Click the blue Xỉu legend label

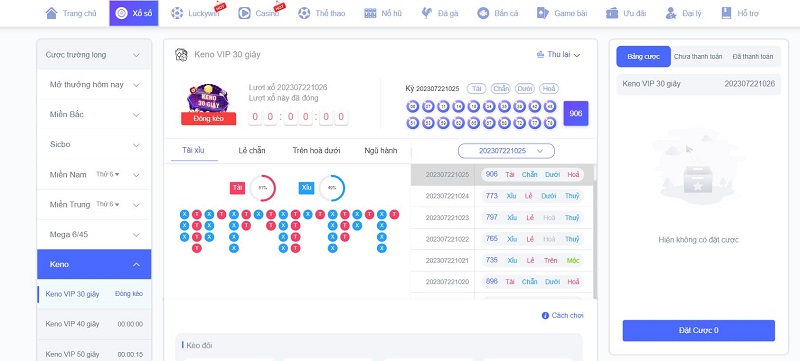(306, 188)
